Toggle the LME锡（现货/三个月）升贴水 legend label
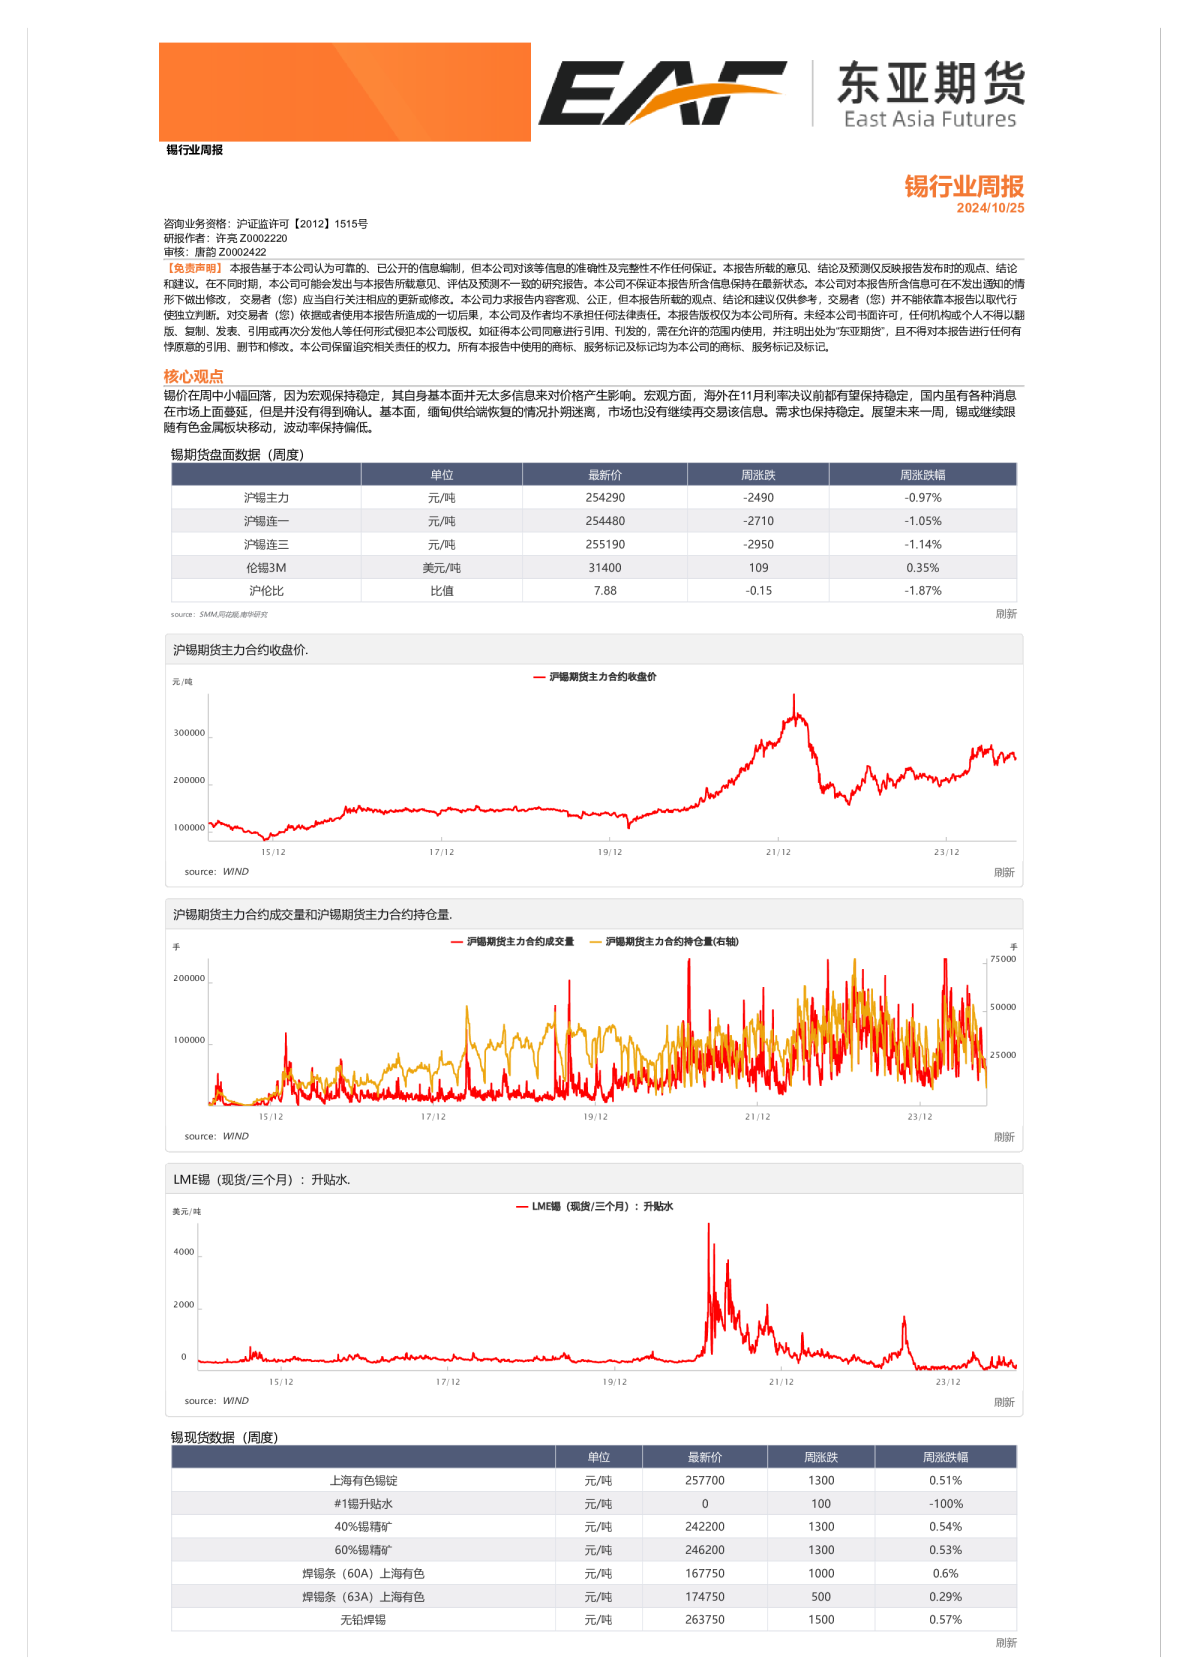Screen dimensions: 1188x1680 pyautogui.click(x=602, y=1207)
